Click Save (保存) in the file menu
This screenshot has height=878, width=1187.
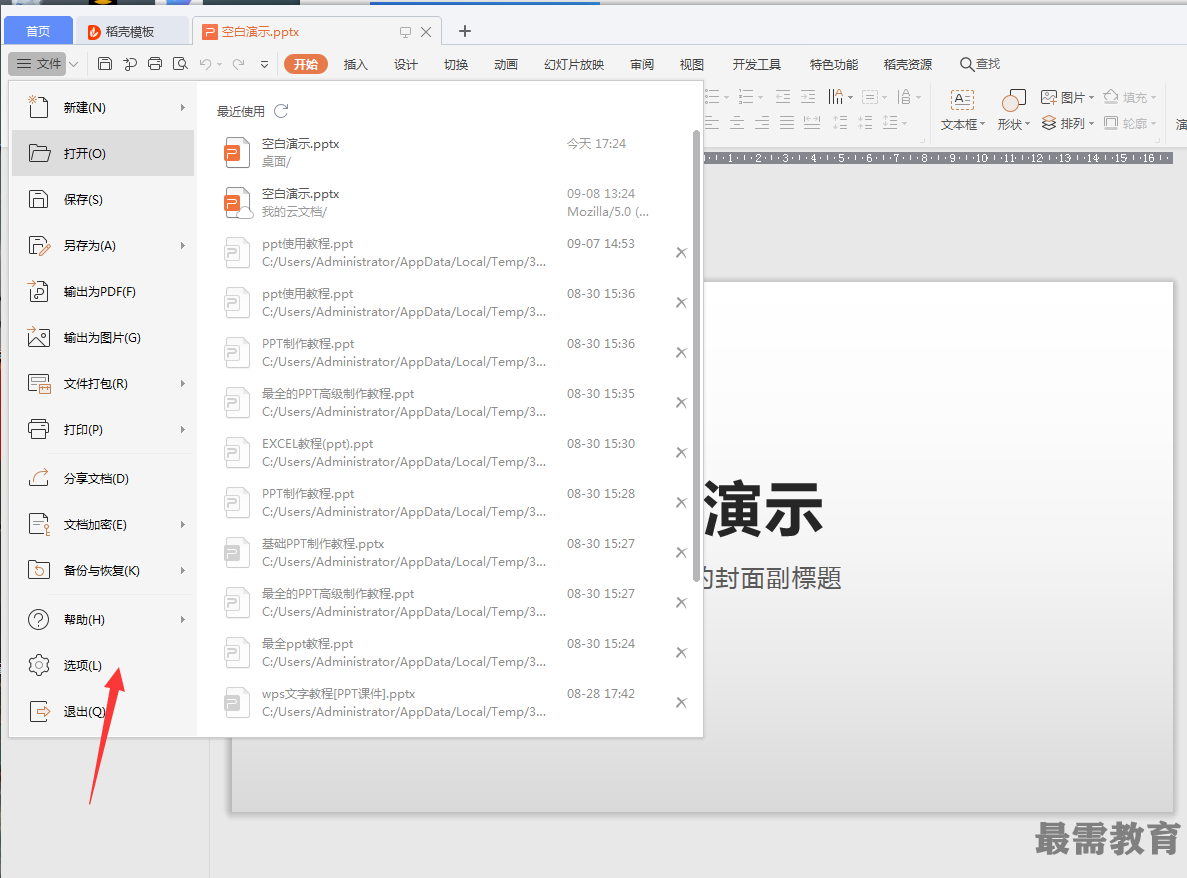pos(103,200)
